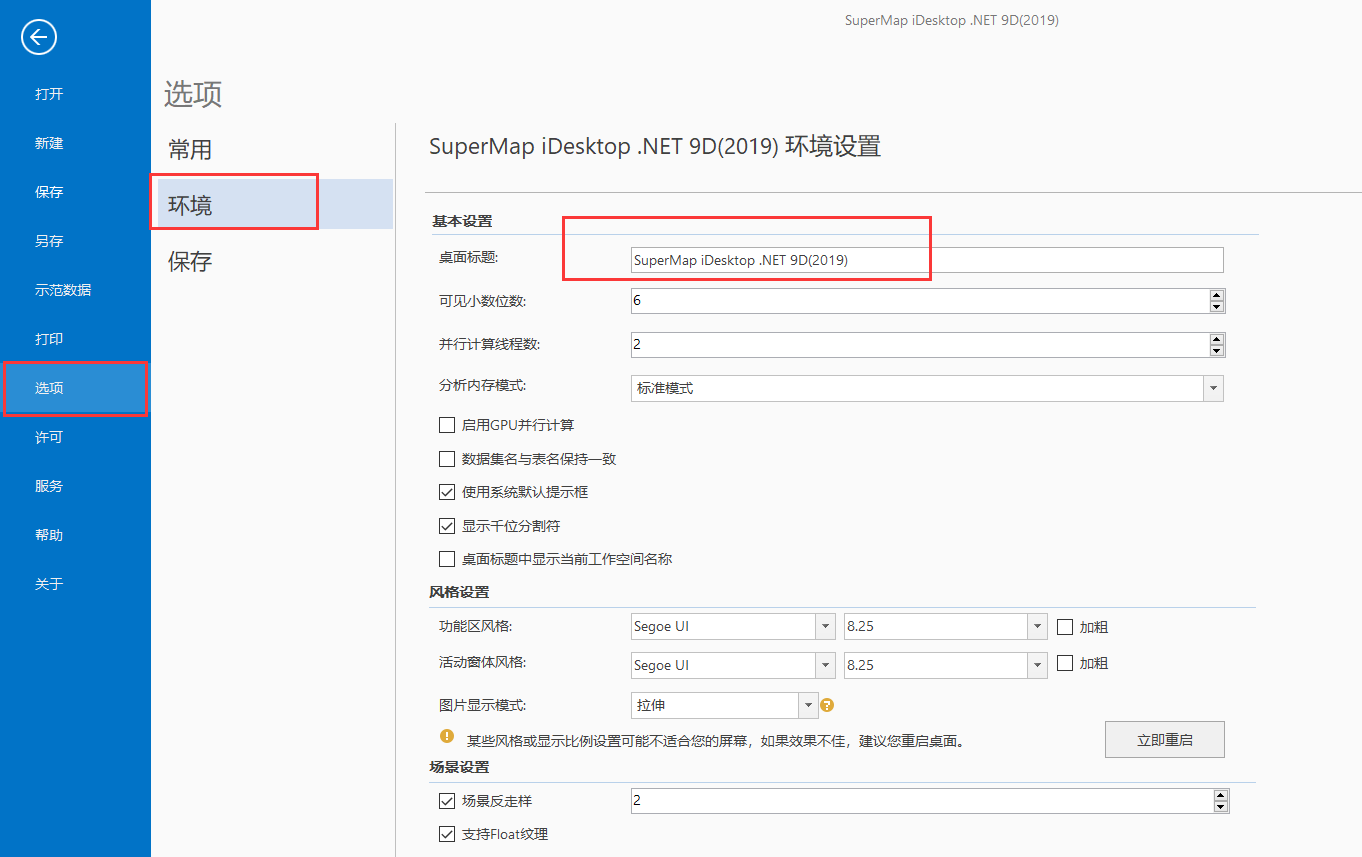Uncheck 显示千位分割符 checkbox
The height and width of the screenshot is (857, 1362).
pos(447,526)
